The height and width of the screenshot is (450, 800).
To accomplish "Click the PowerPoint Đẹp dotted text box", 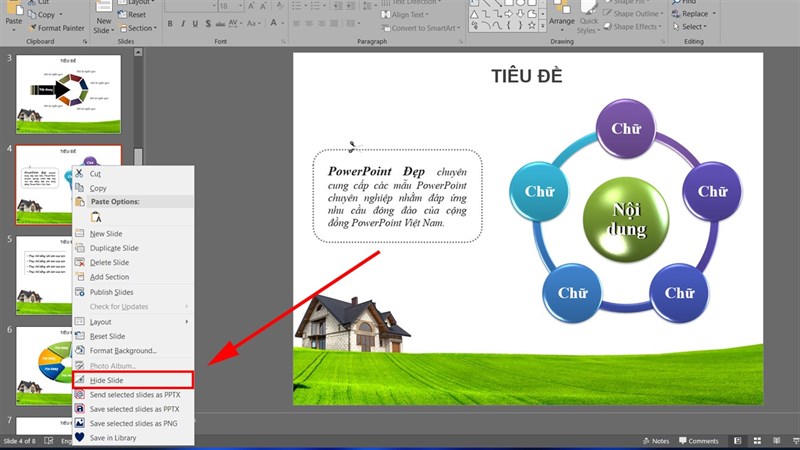I will (397, 196).
